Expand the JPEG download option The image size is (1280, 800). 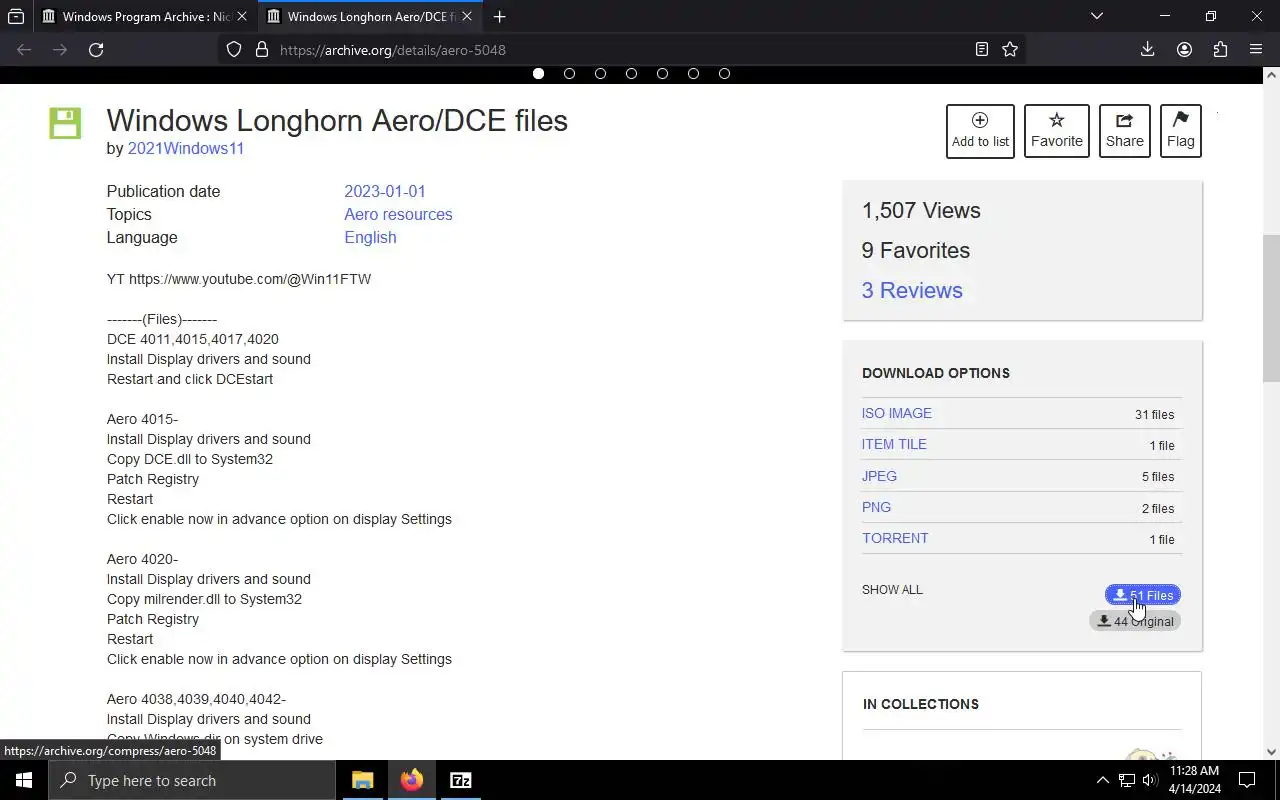pyautogui.click(x=879, y=476)
